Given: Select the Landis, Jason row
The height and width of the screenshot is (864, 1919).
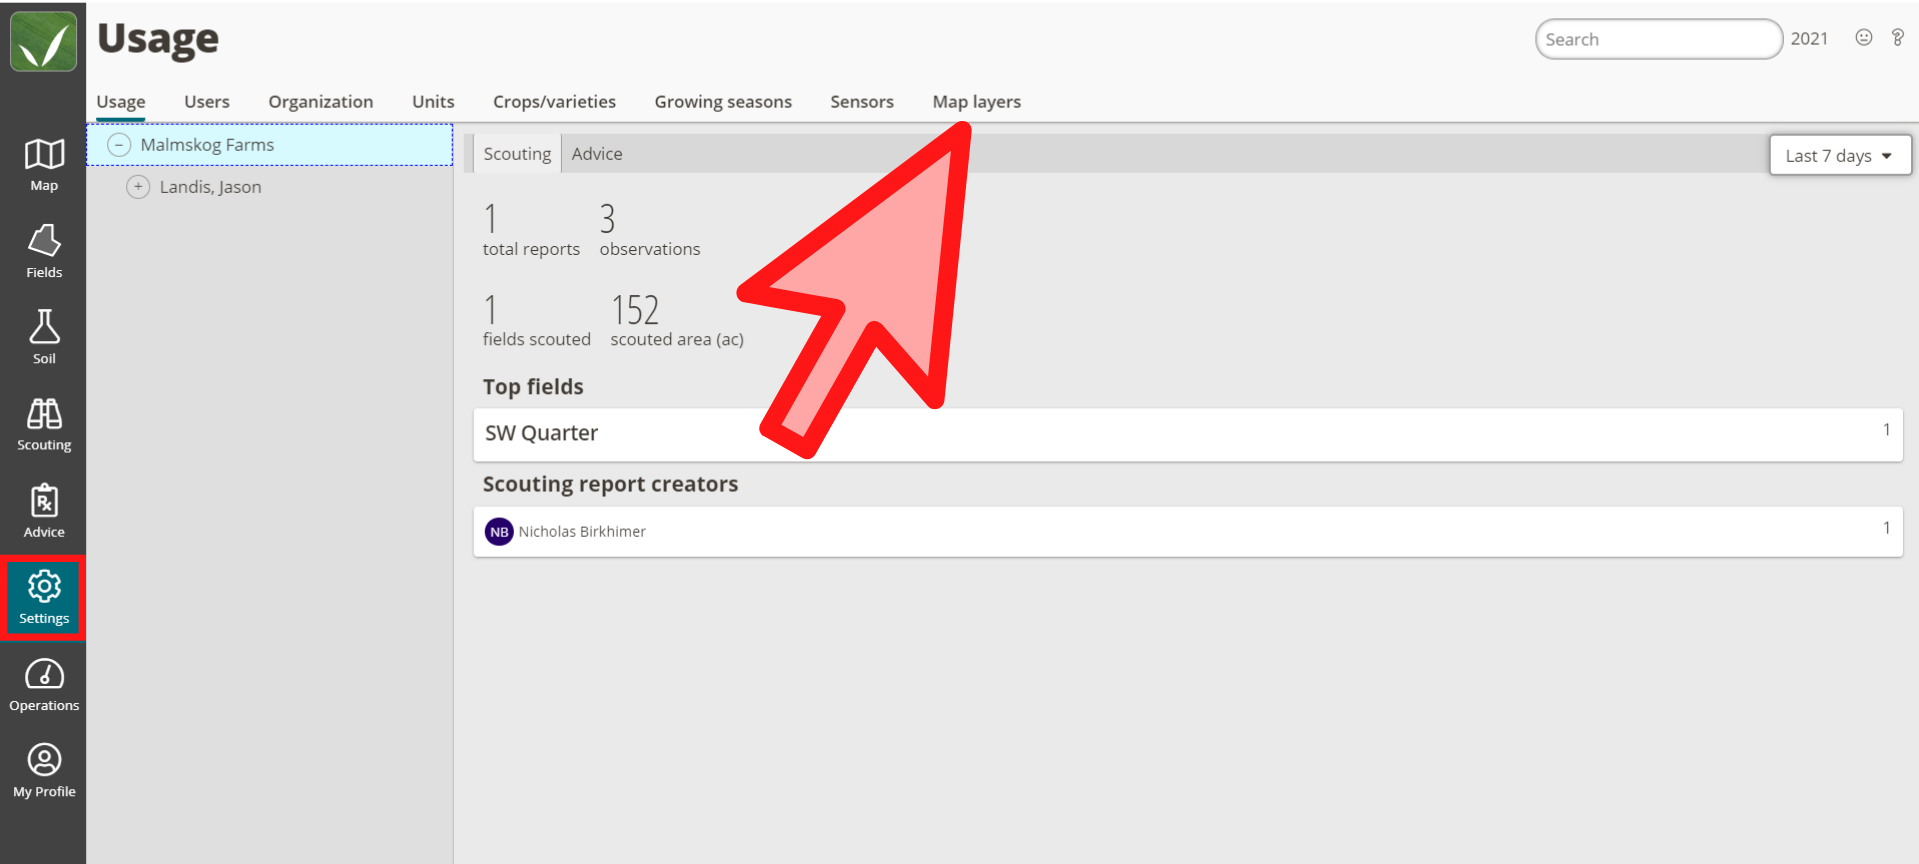Looking at the screenshot, I should [270, 187].
